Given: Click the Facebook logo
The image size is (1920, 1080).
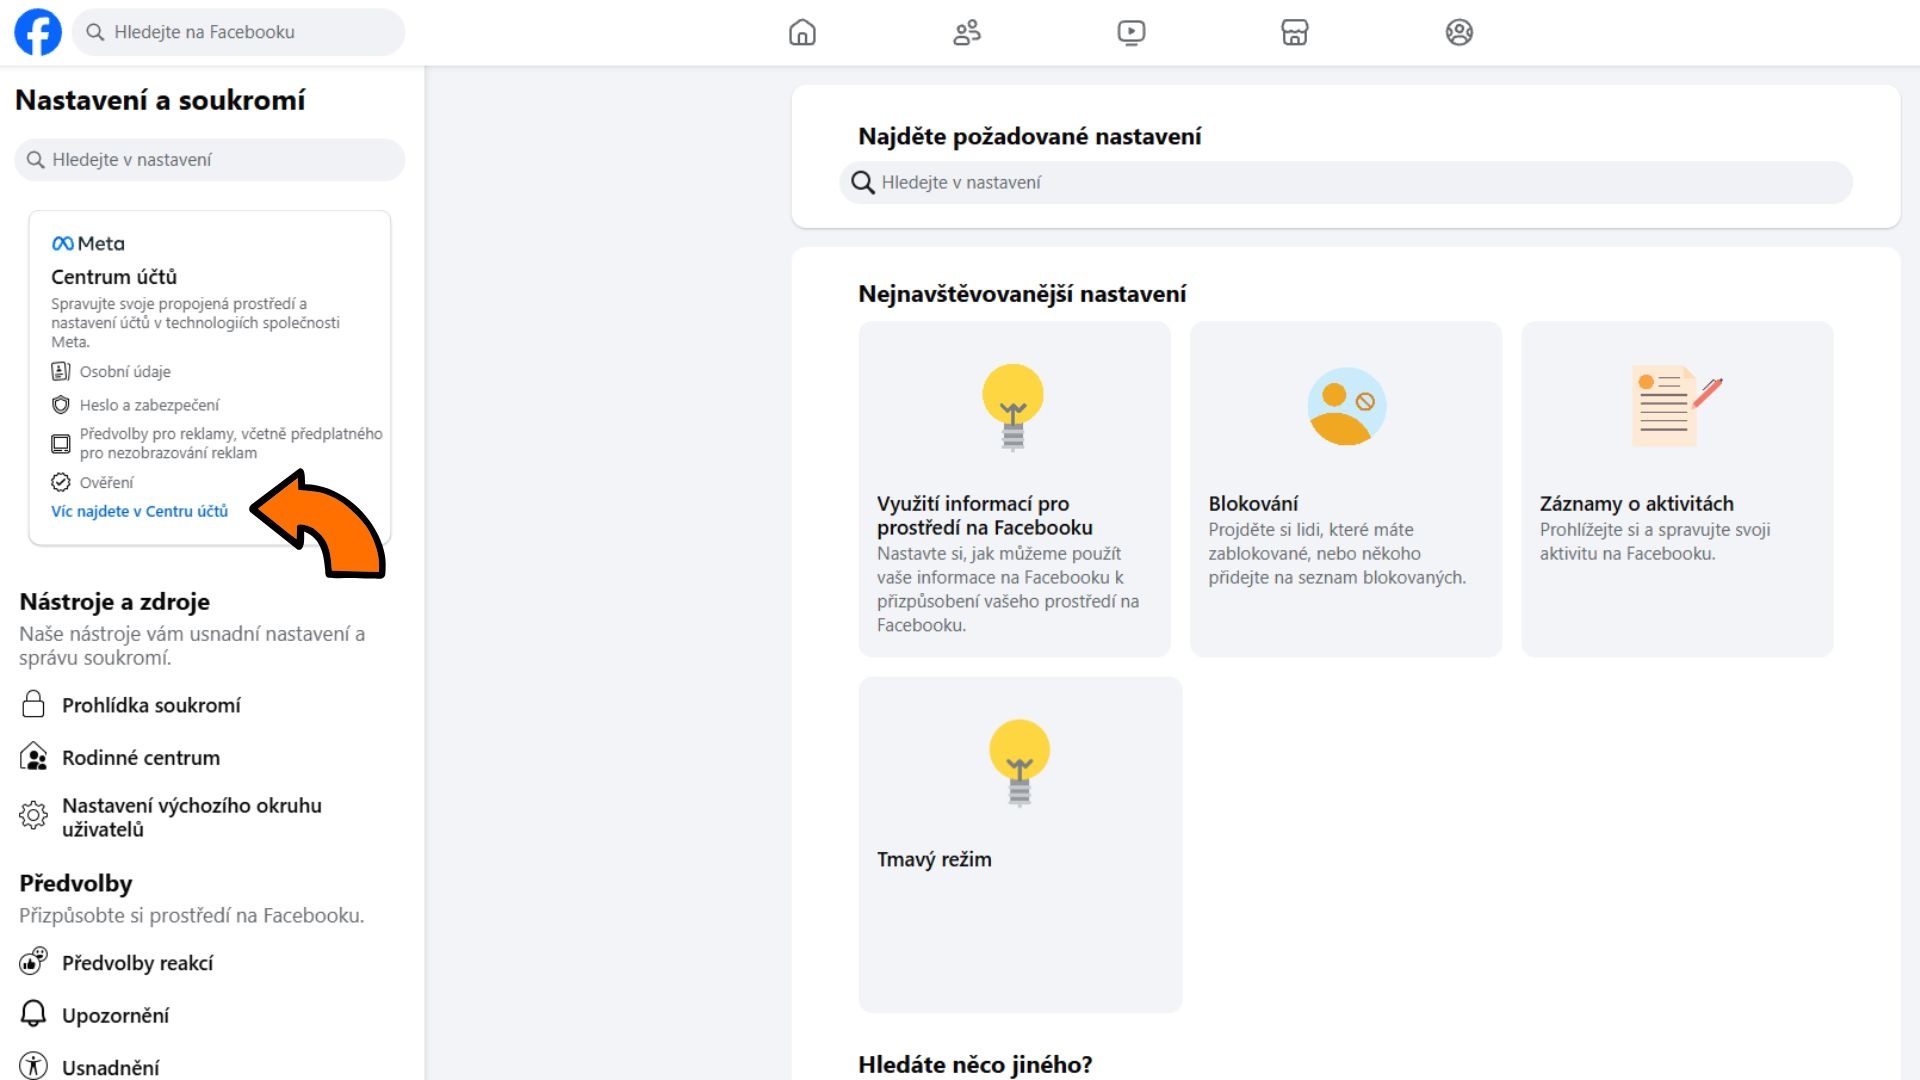Looking at the screenshot, I should [x=37, y=31].
